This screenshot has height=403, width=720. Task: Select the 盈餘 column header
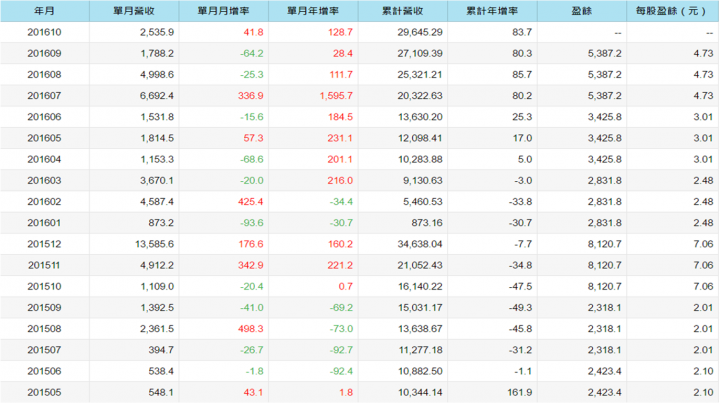coord(582,11)
